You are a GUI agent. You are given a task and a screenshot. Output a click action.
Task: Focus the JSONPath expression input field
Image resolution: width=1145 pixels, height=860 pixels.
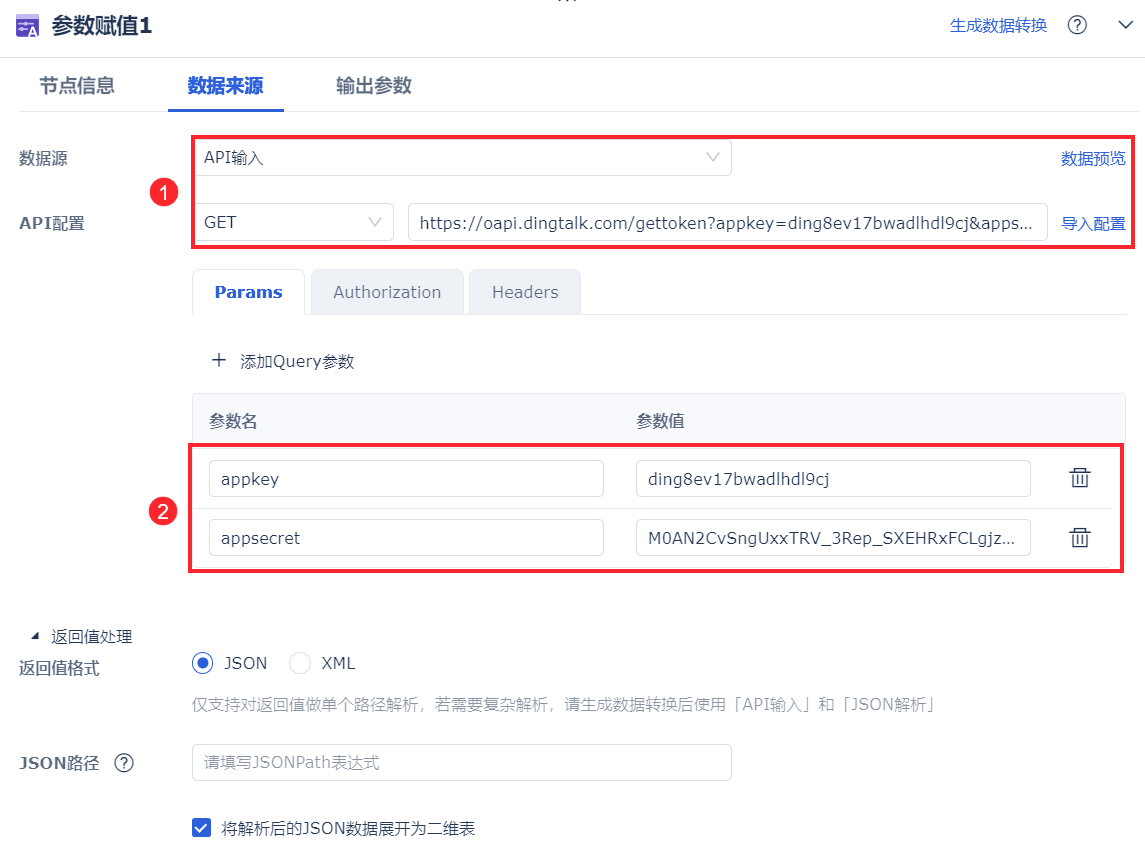[462, 762]
